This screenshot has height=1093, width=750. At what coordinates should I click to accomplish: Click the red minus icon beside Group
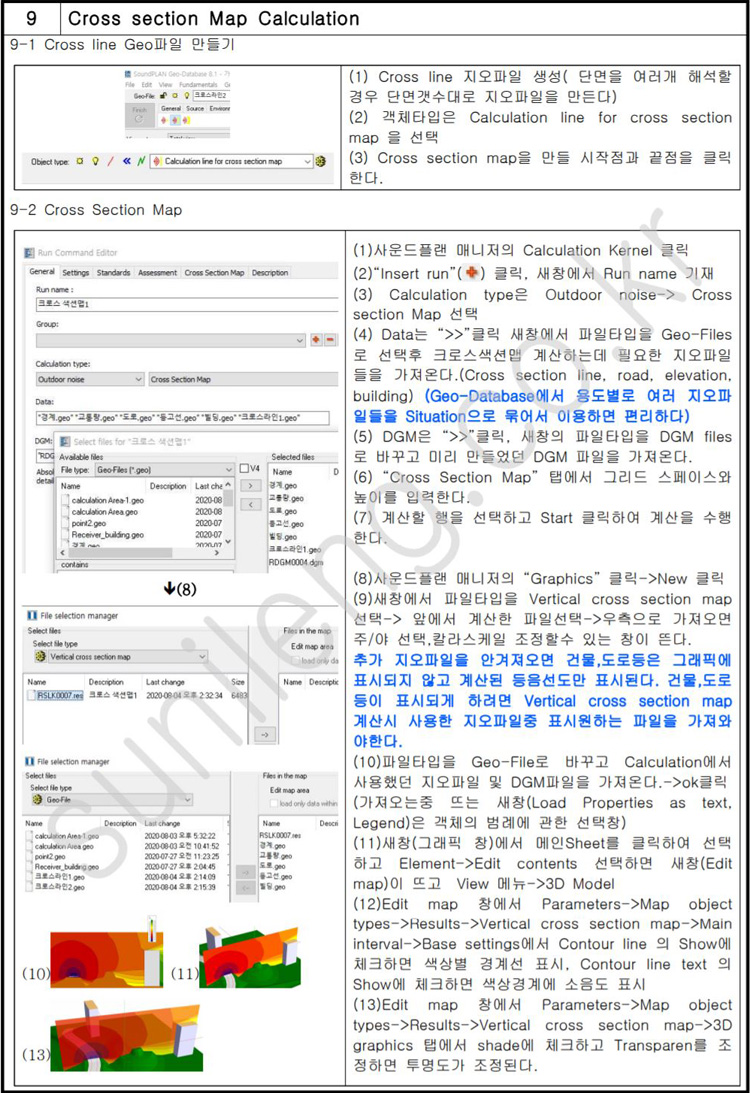point(330,340)
